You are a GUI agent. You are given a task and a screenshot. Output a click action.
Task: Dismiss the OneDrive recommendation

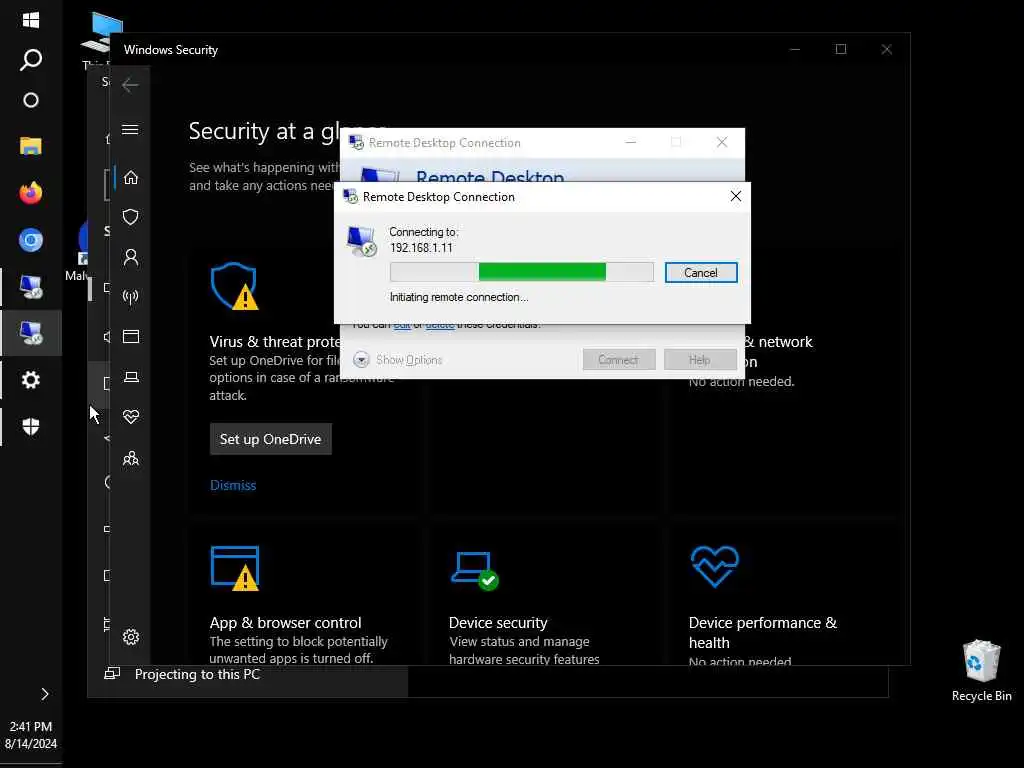233,485
